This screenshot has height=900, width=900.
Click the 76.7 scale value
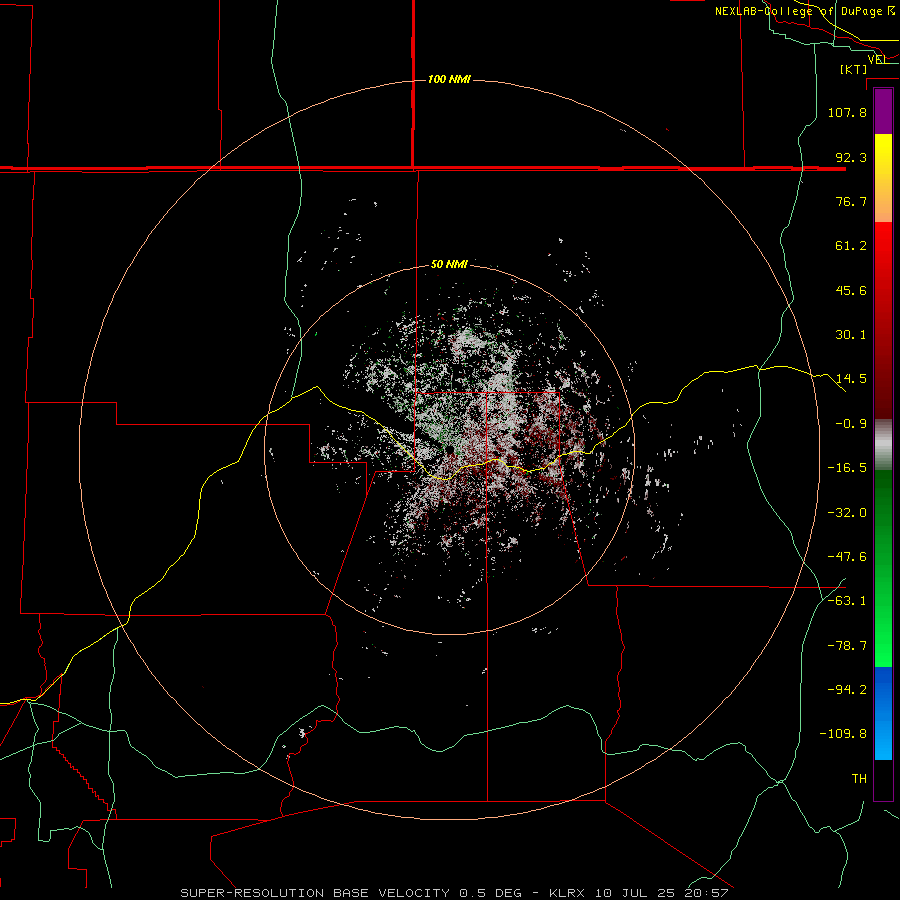(851, 201)
